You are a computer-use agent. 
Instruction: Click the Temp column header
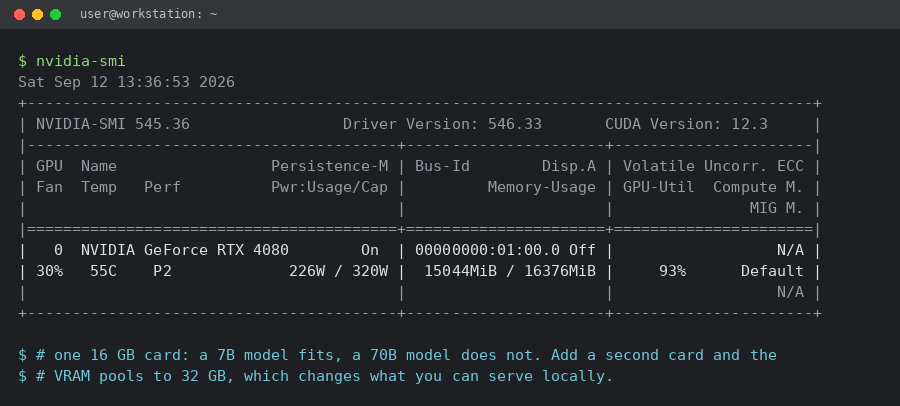pos(99,187)
